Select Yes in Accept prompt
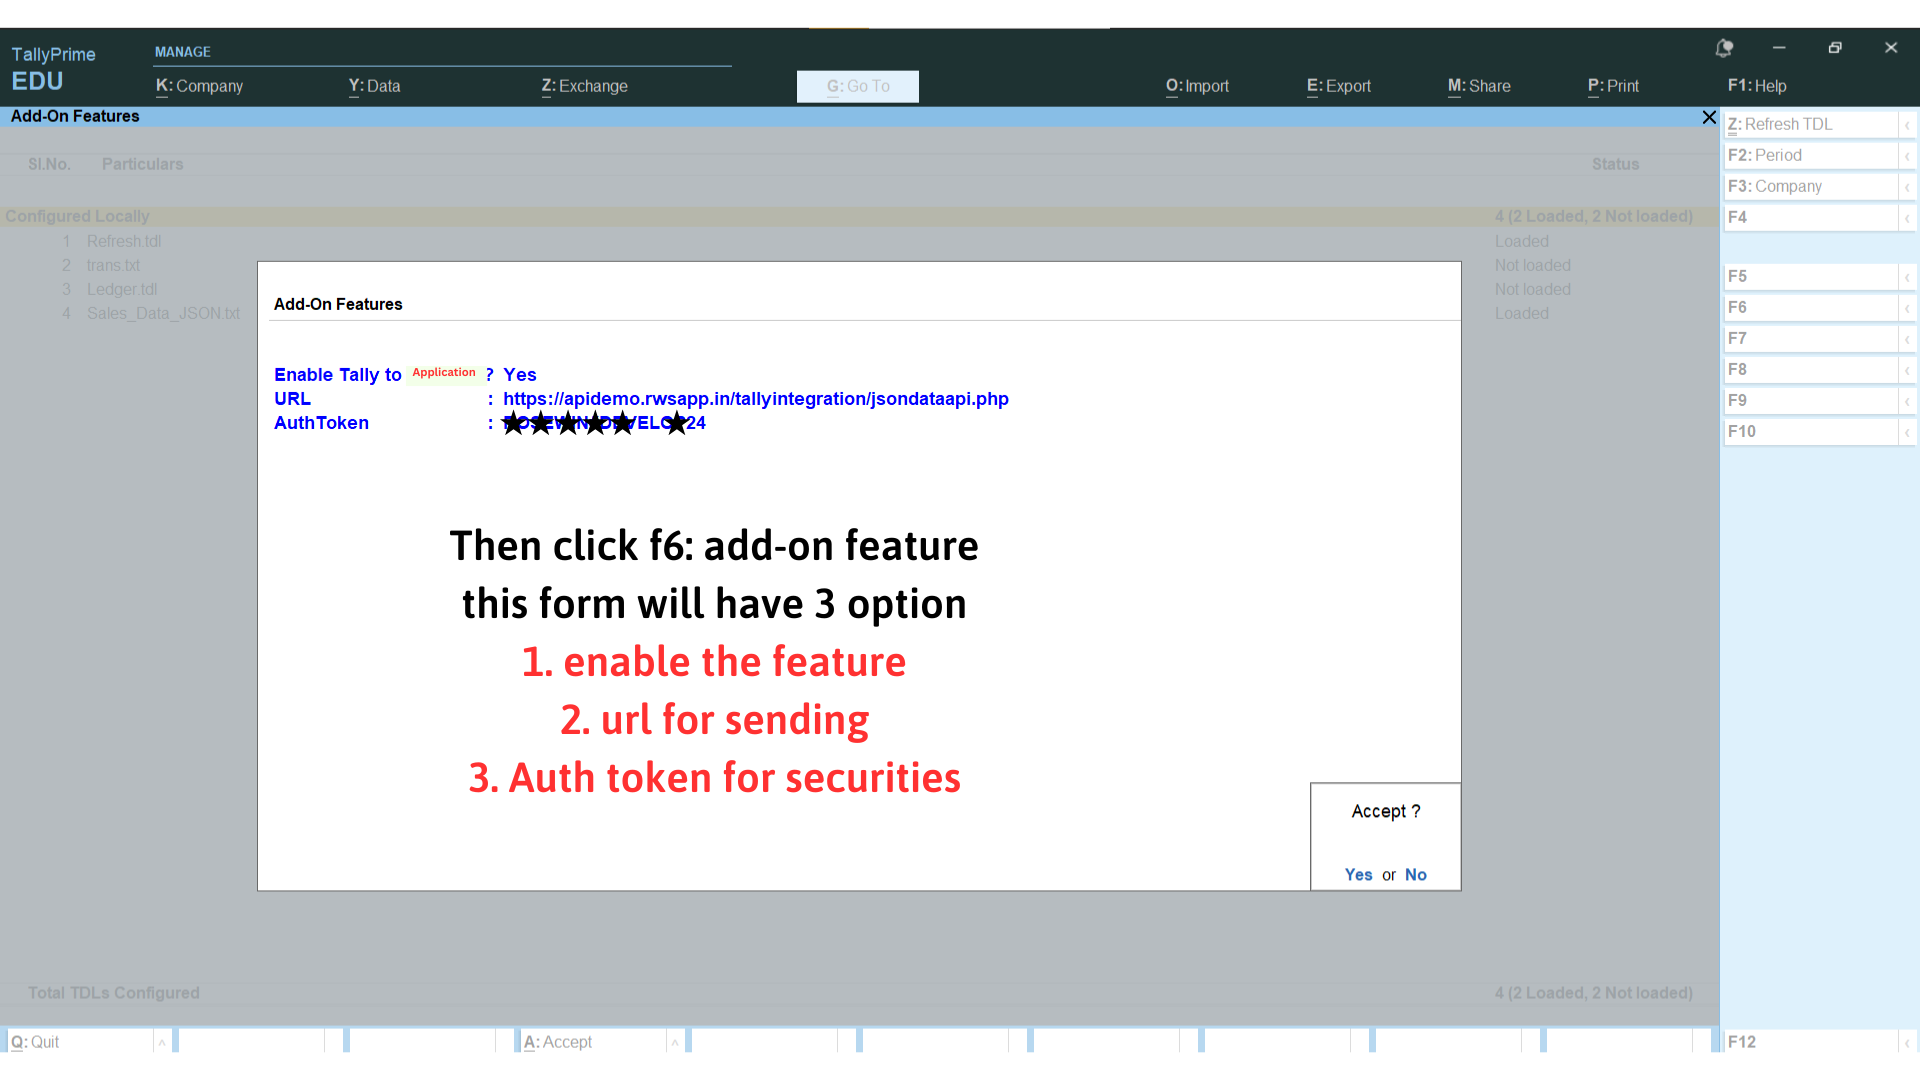1920x1080 pixels. pyautogui.click(x=1358, y=875)
